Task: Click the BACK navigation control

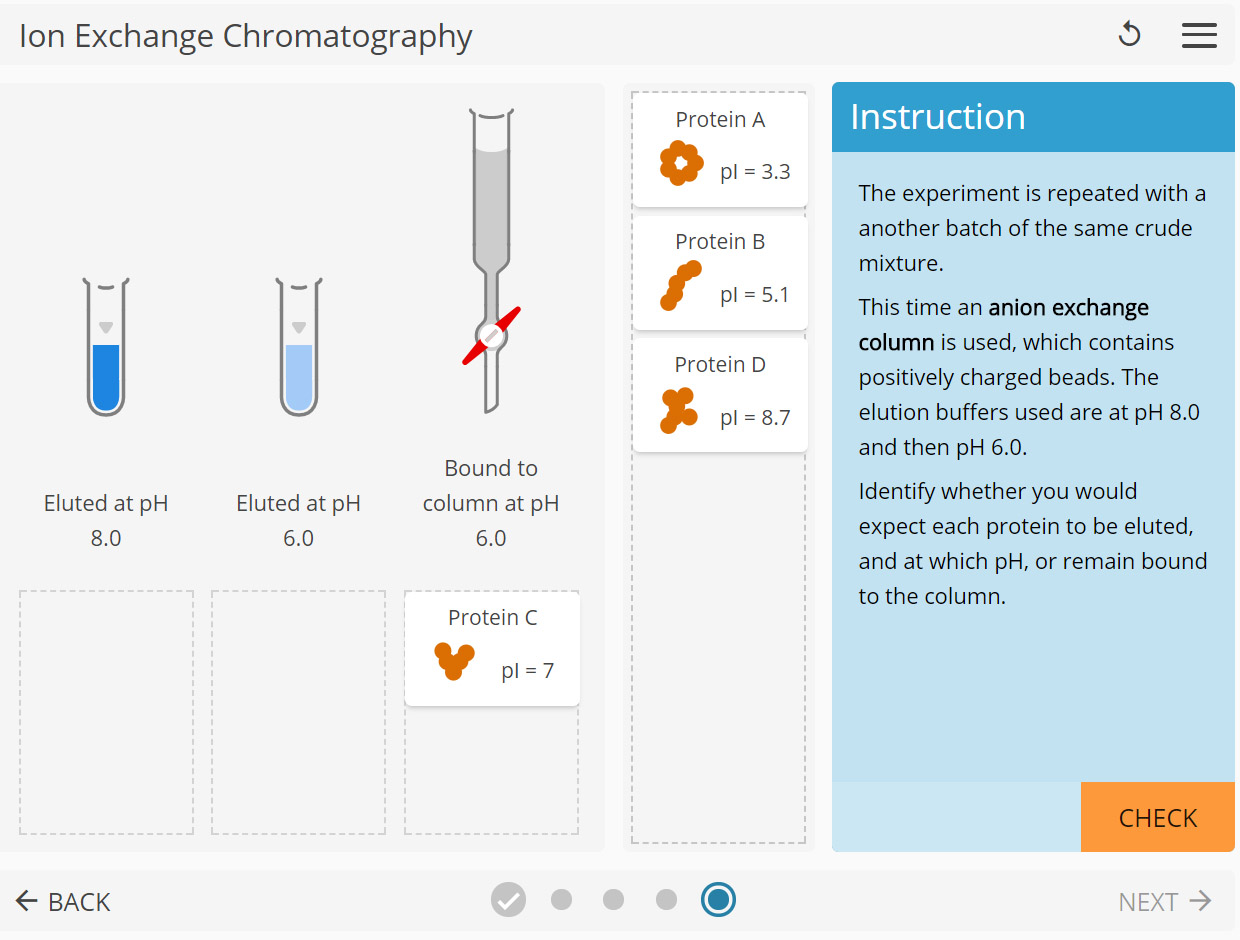Action: 62,901
